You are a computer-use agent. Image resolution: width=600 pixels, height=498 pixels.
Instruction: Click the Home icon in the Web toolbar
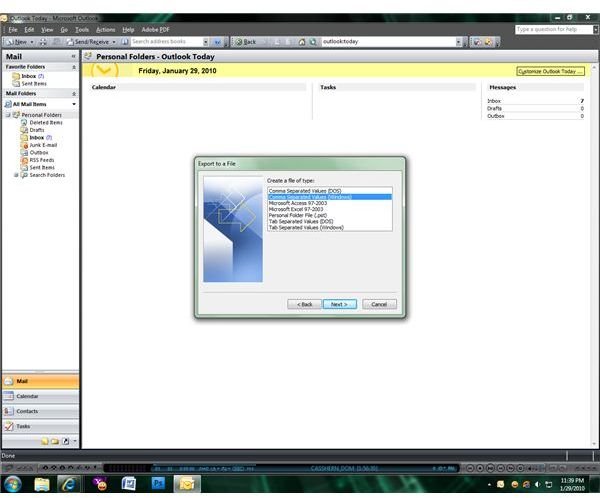click(x=302, y=42)
